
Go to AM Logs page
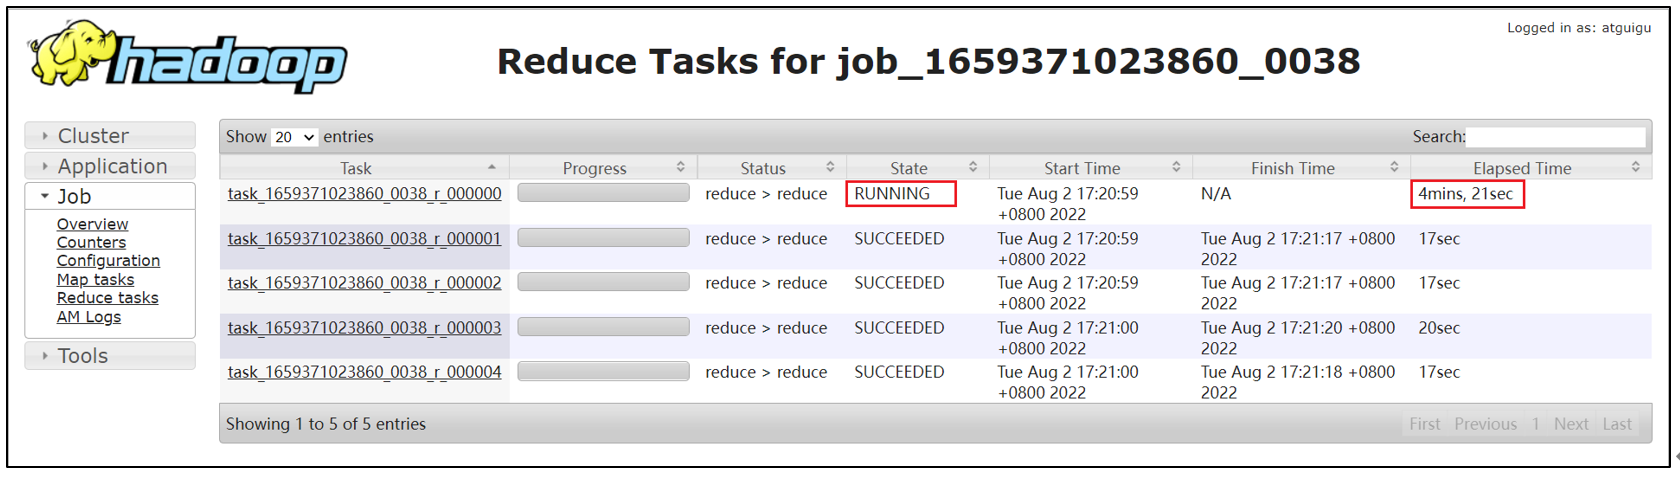point(88,317)
